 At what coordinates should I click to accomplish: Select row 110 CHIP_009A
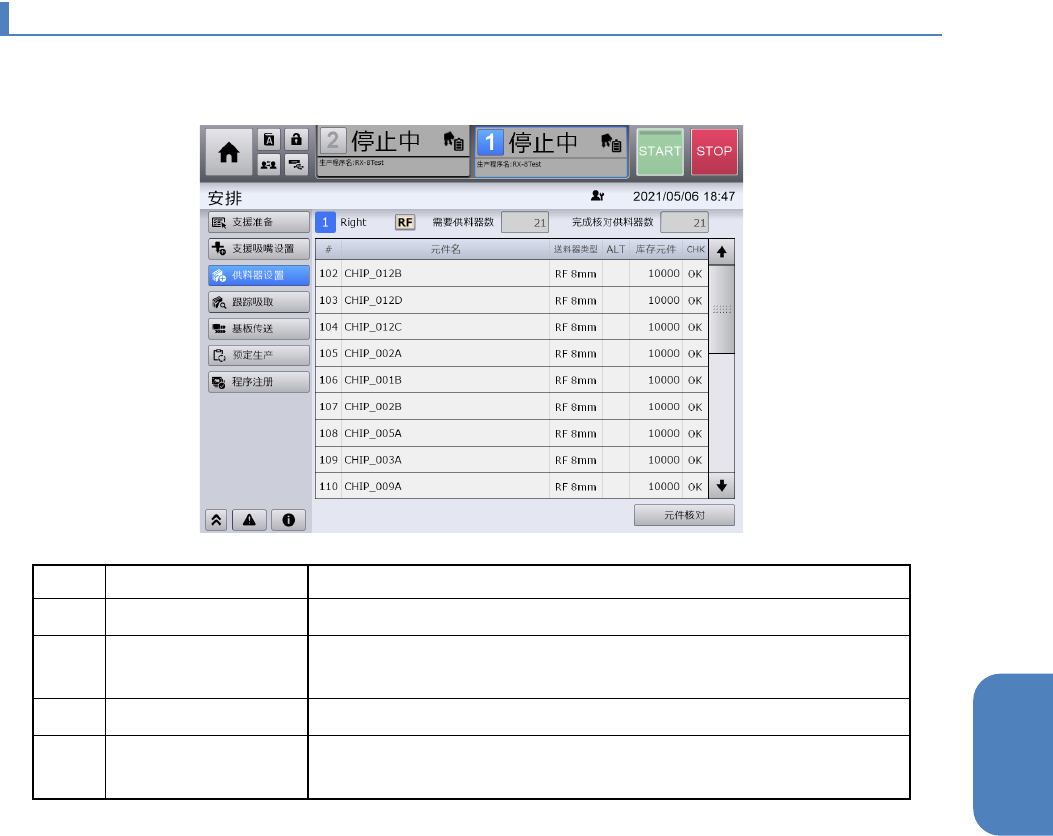(512, 486)
